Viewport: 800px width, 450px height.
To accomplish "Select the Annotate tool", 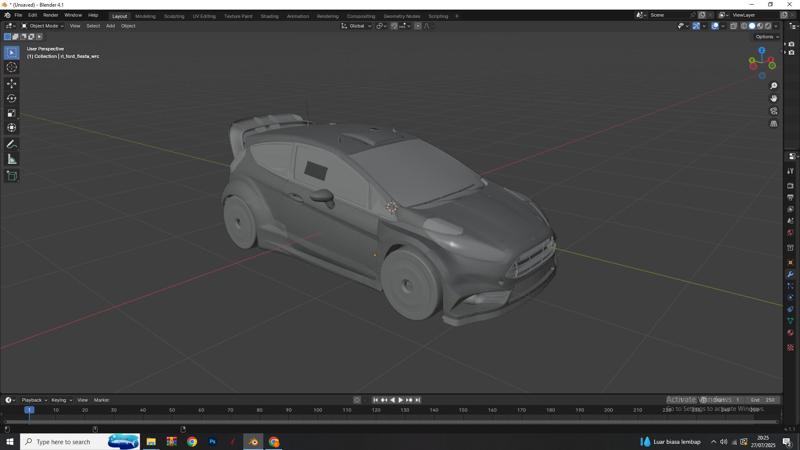I will click(x=12, y=144).
